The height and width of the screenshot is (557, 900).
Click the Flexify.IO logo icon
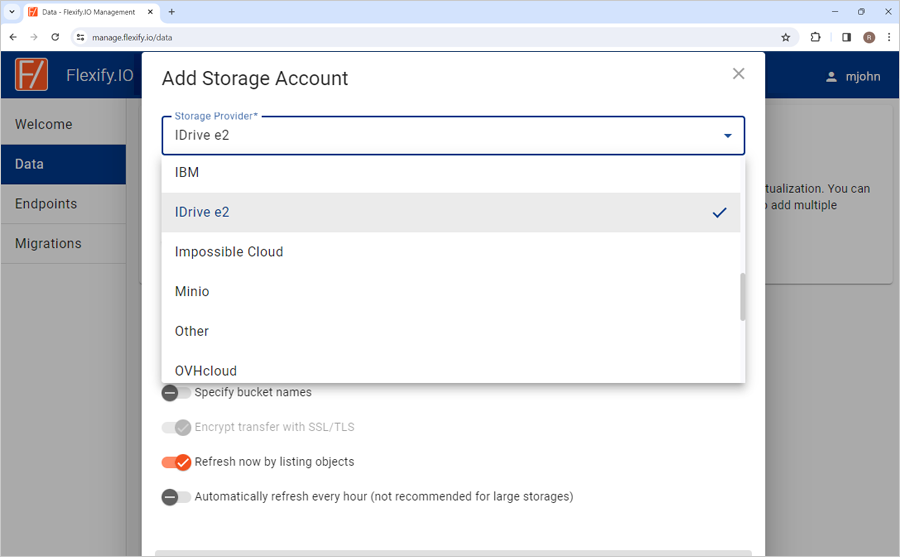(x=31, y=75)
